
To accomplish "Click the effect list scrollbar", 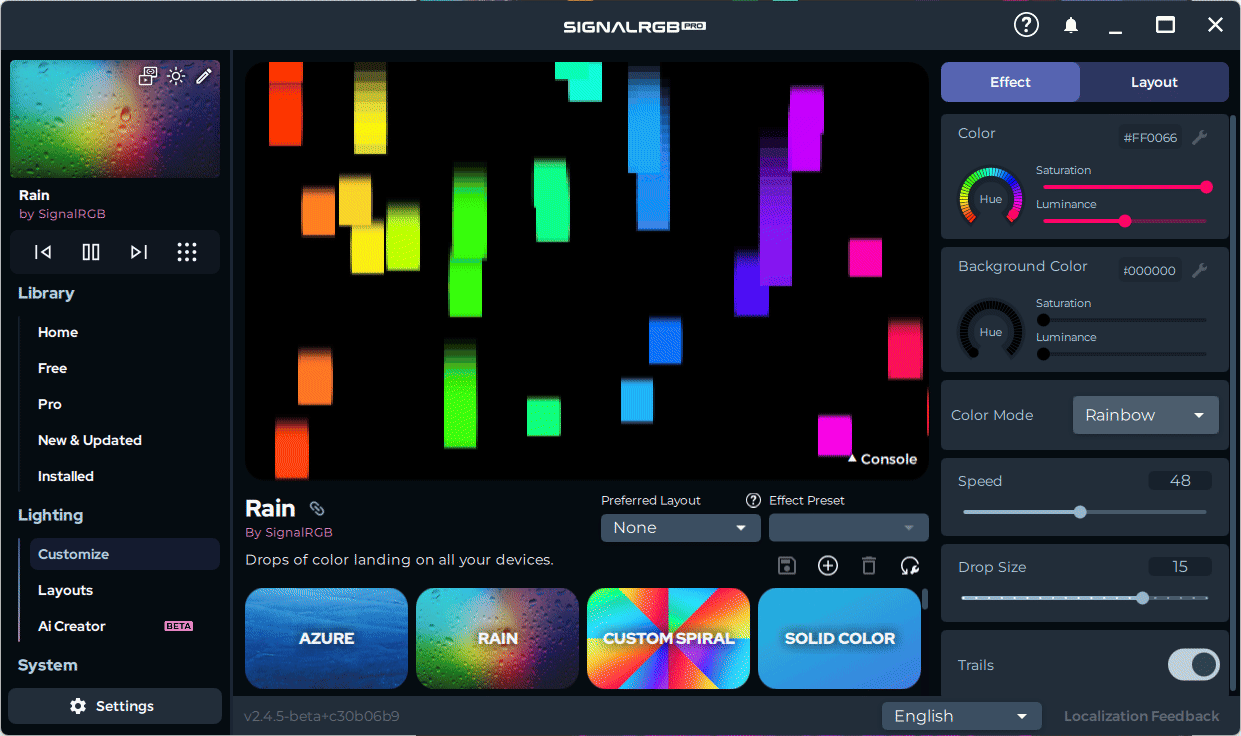I will pyautogui.click(x=925, y=599).
